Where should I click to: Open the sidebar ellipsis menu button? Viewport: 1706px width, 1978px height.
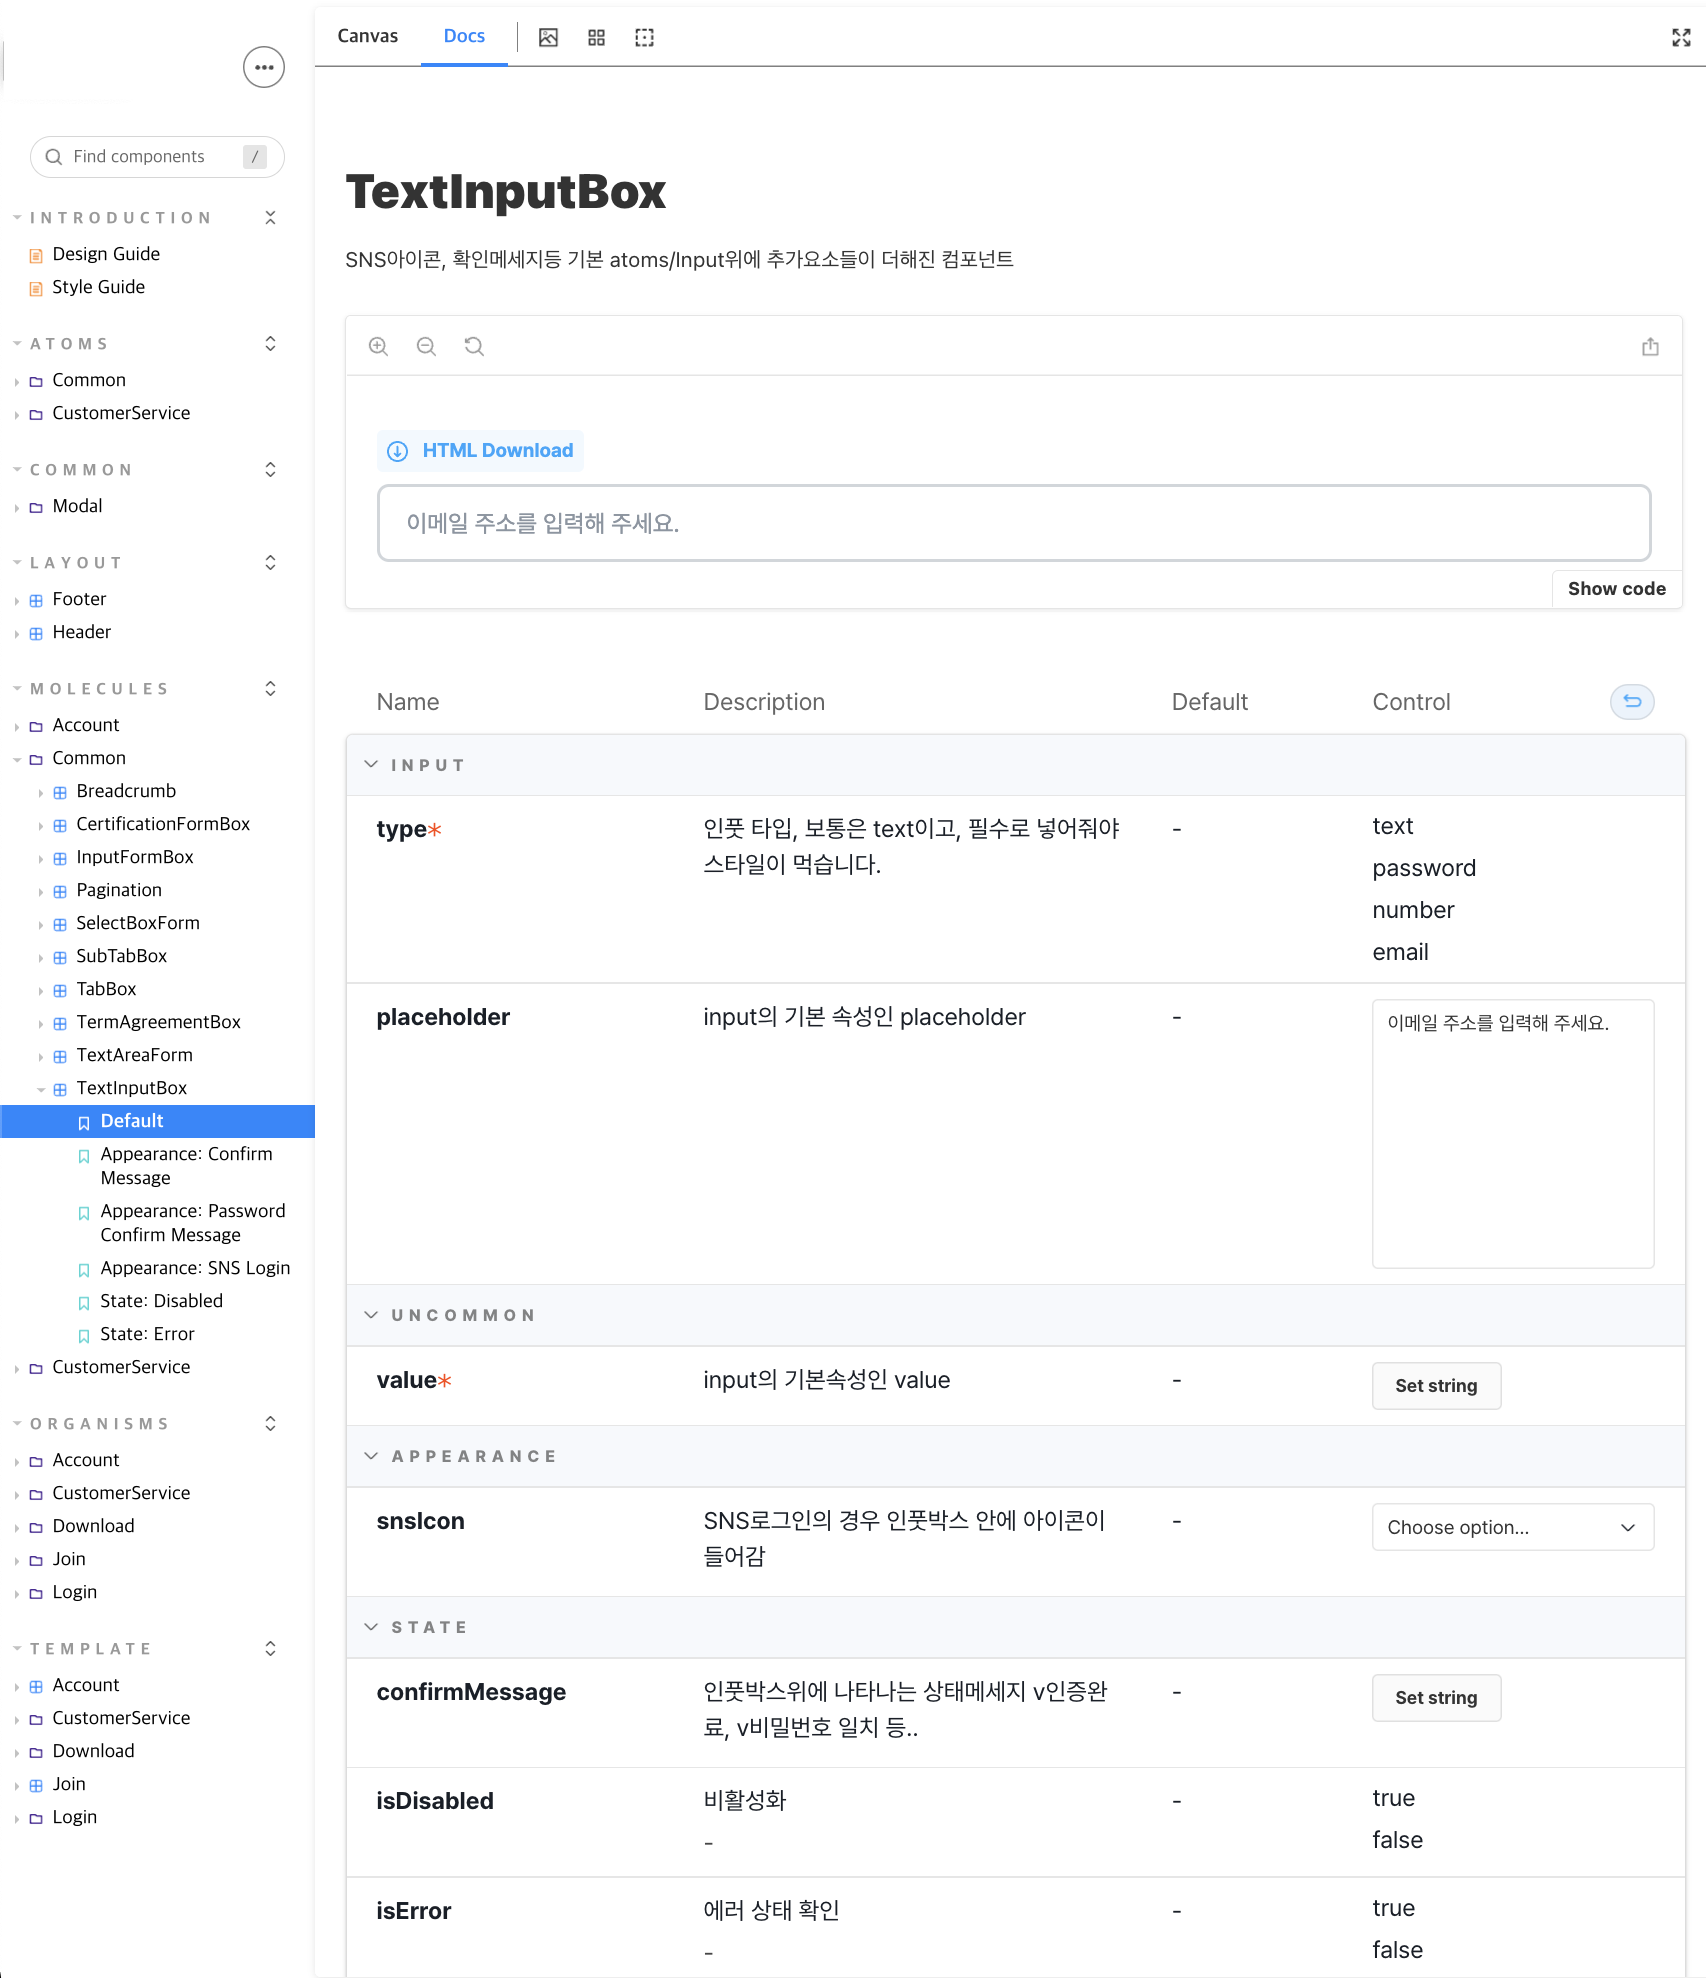click(x=264, y=67)
